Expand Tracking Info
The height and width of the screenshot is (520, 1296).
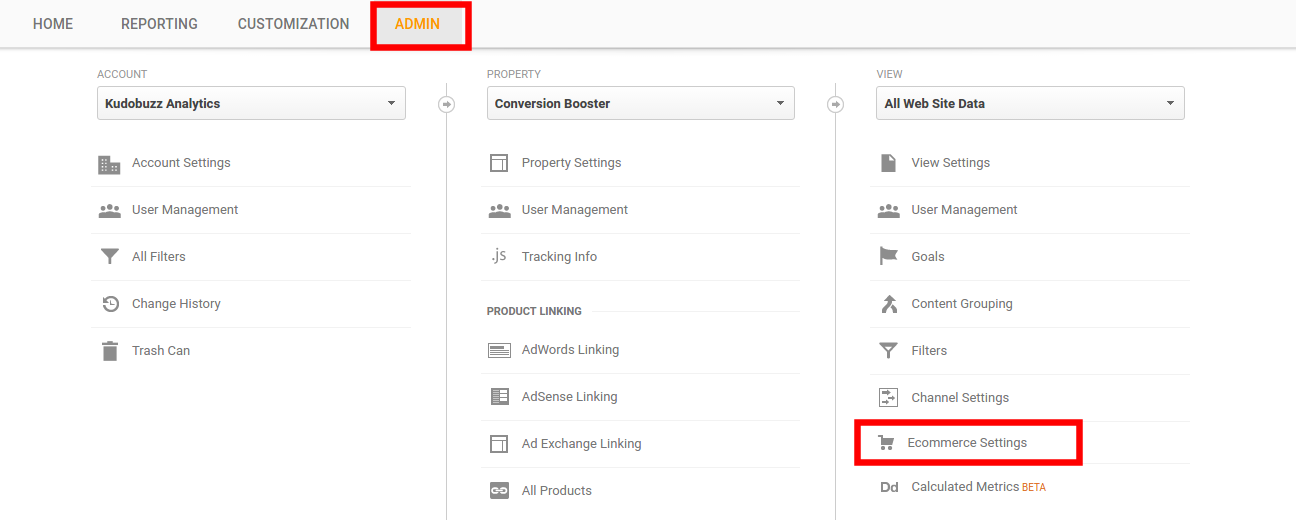[x=559, y=257]
